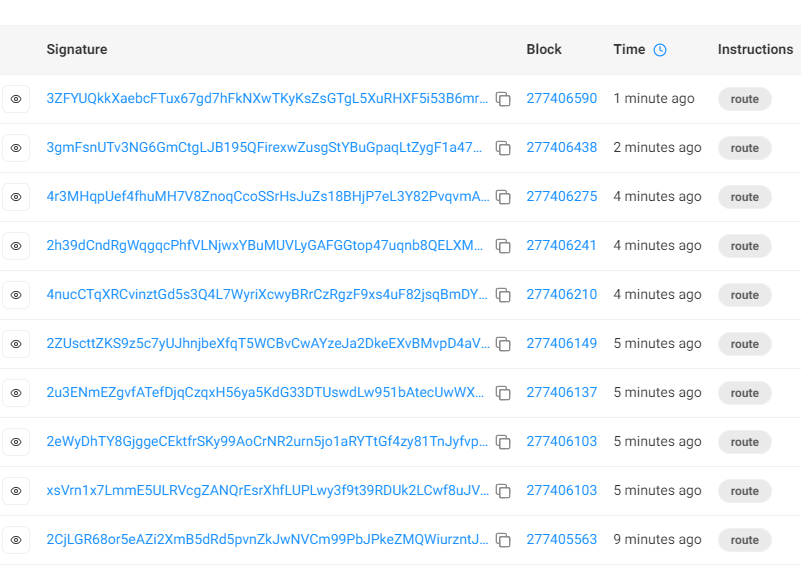Open transaction 4nucCTqXRCvinztGd5s signature link
This screenshot has width=801, height=584.
267,294
